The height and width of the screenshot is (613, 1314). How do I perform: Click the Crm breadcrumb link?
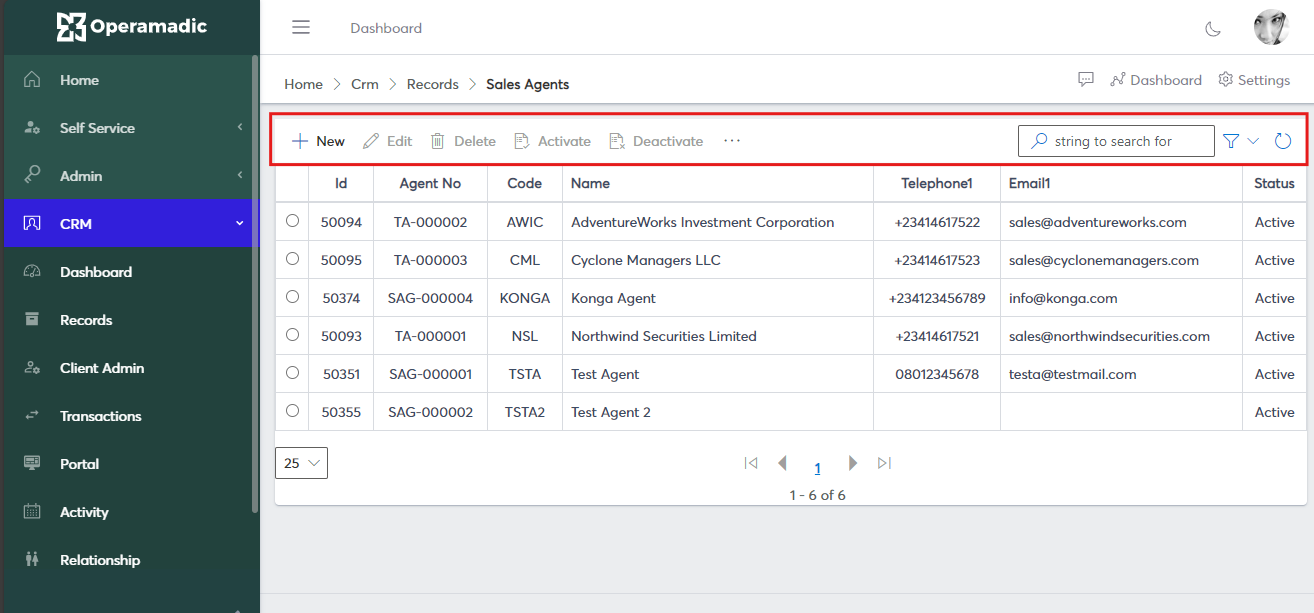pos(365,84)
